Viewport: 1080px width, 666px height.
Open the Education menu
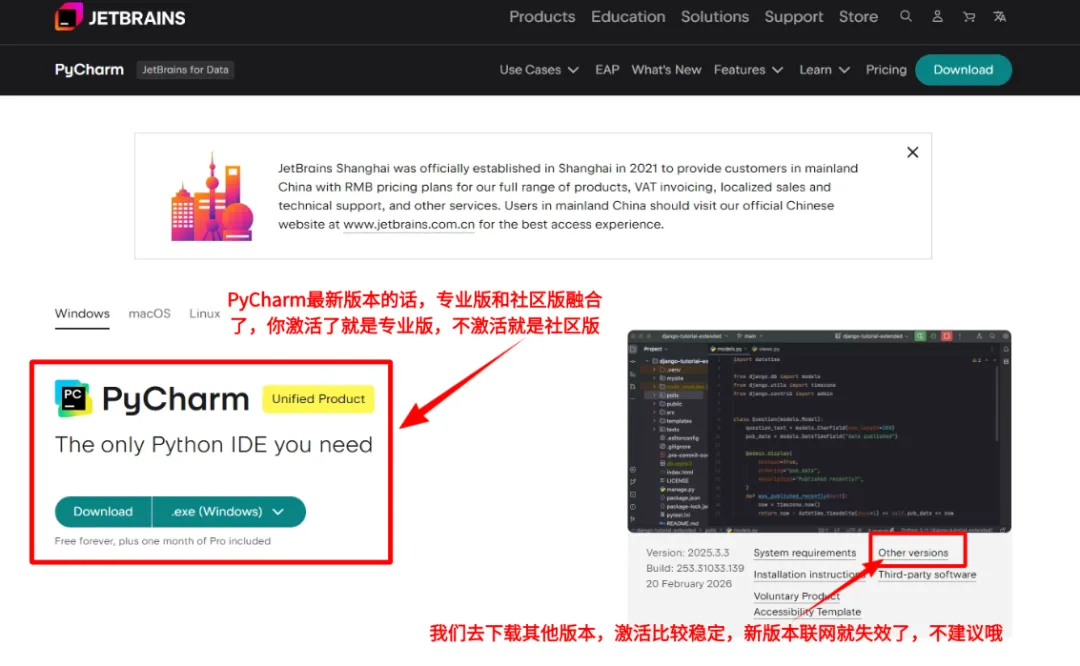[628, 17]
